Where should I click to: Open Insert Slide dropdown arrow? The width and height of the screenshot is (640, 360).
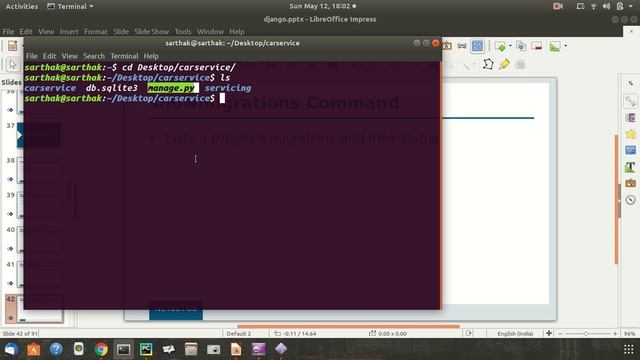510,46
